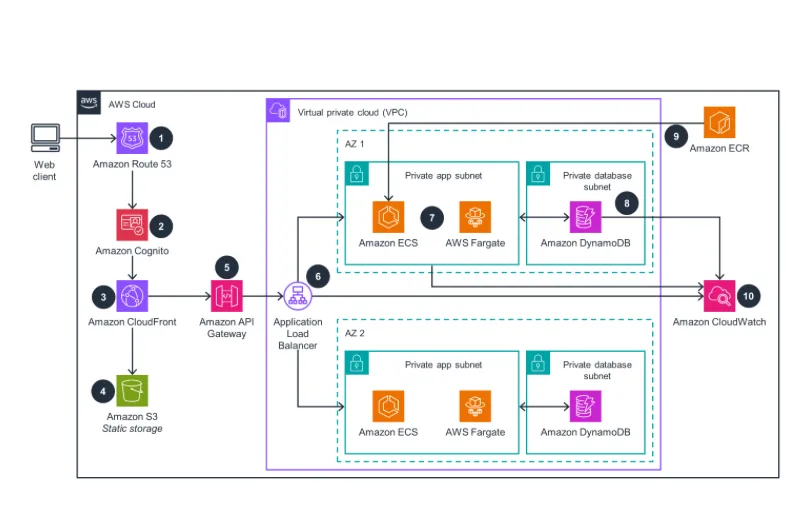This screenshot has width=802, height=514.
Task: Click the AWS Fargate icon in AZ 1
Action: click(x=475, y=217)
